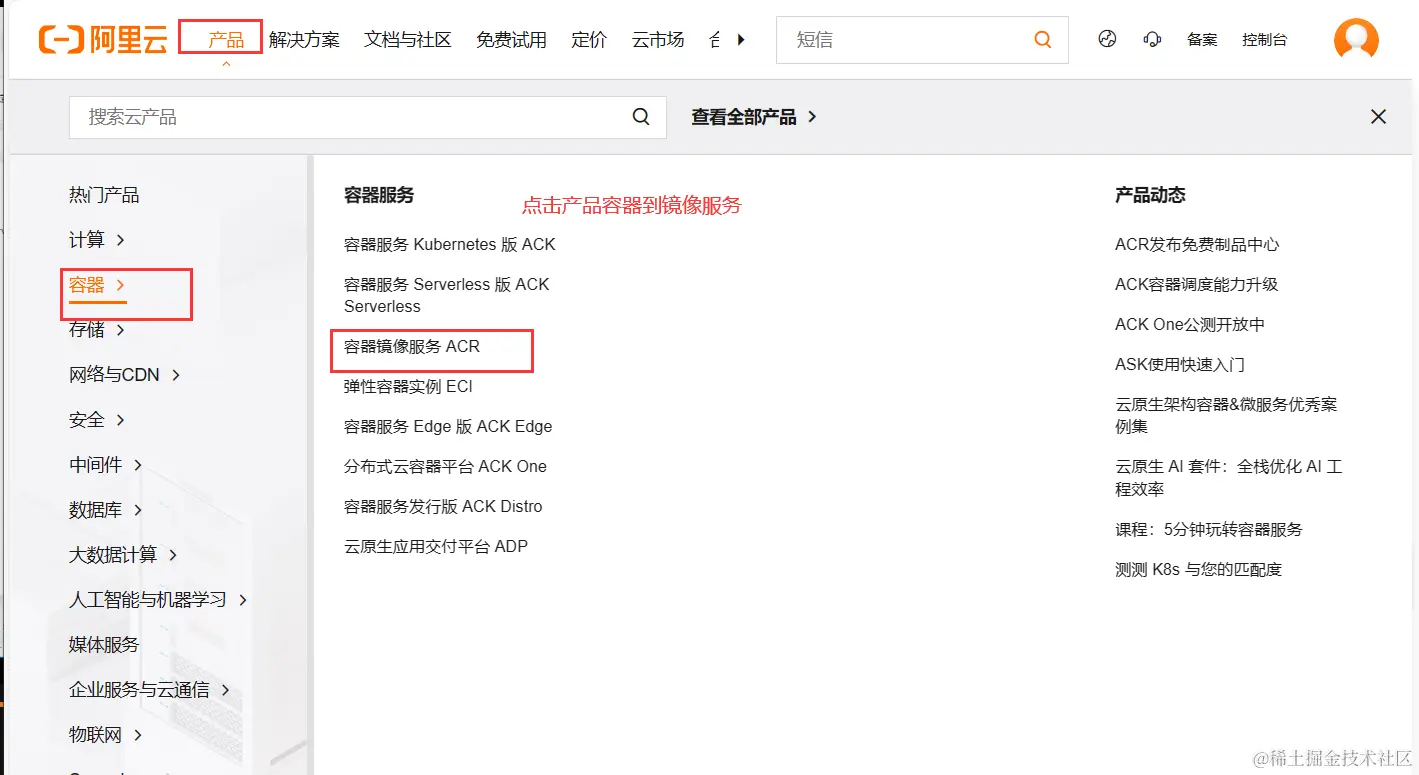Click the orange search icon in top search bar

tap(1043, 40)
